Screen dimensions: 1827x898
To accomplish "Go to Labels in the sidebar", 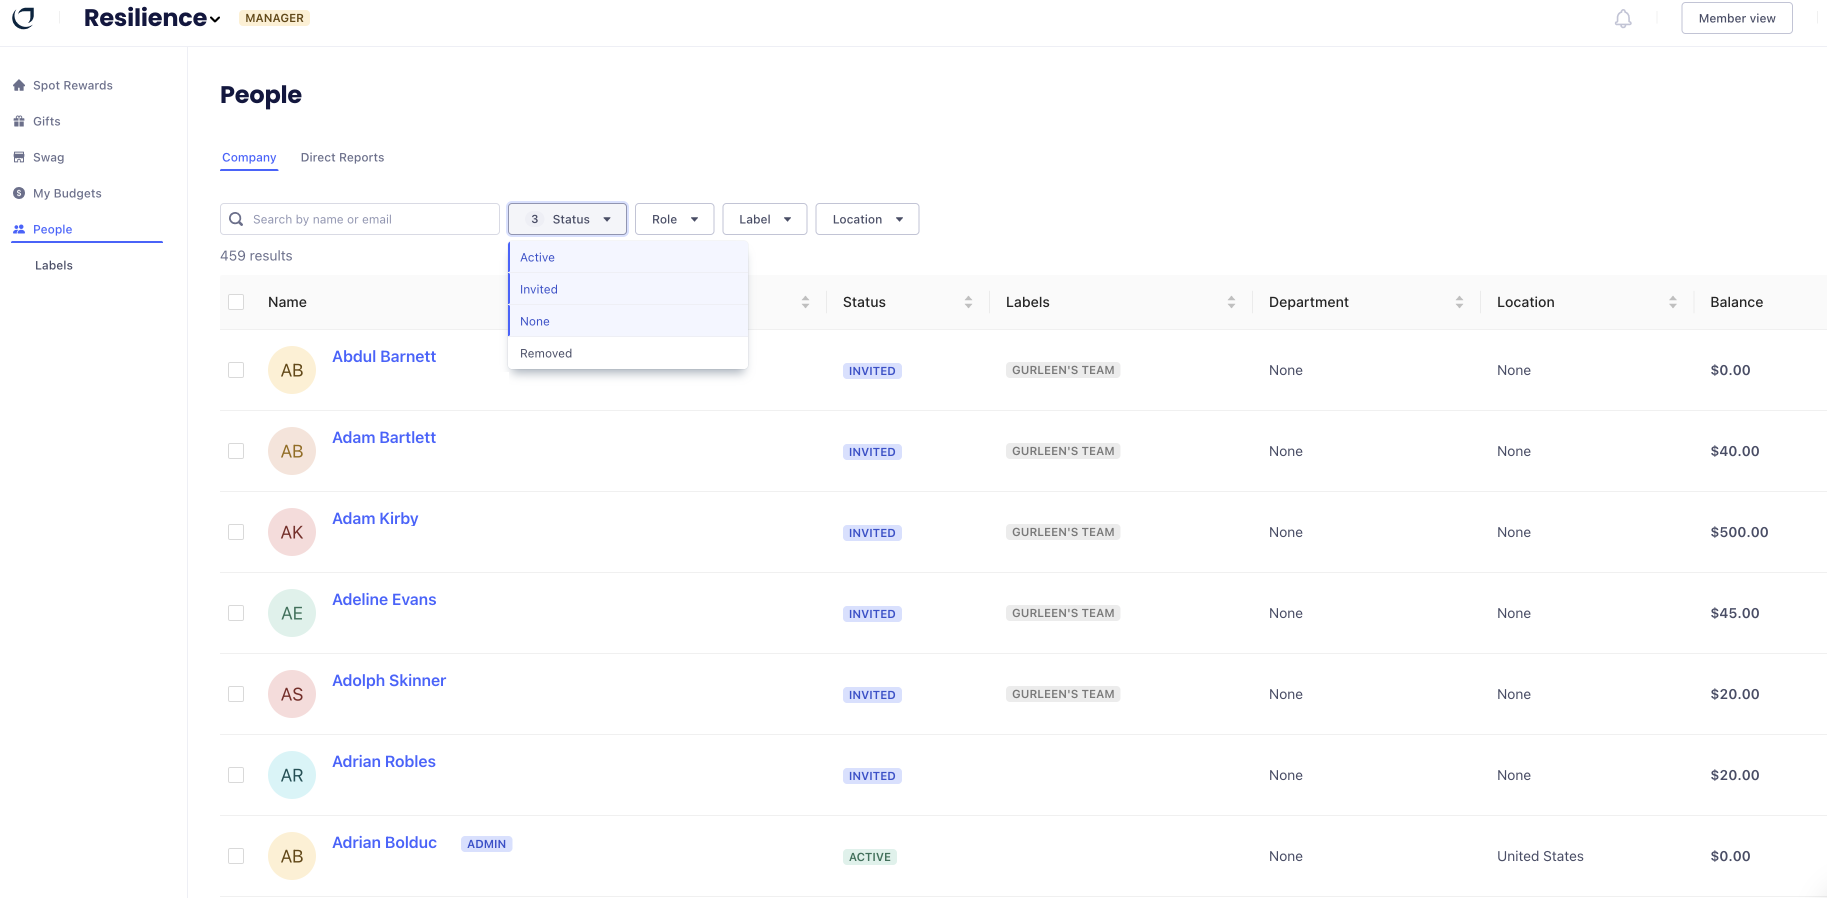I will coord(54,265).
